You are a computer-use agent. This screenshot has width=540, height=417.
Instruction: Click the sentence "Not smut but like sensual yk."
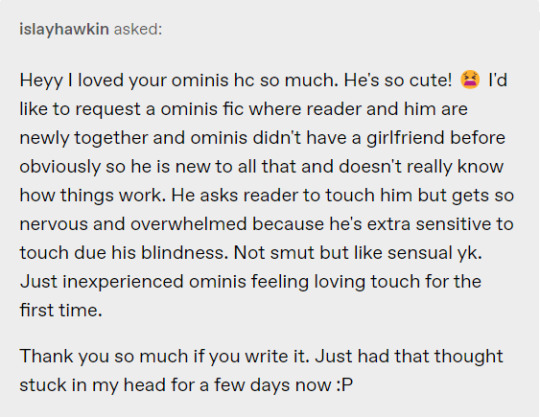(358, 253)
